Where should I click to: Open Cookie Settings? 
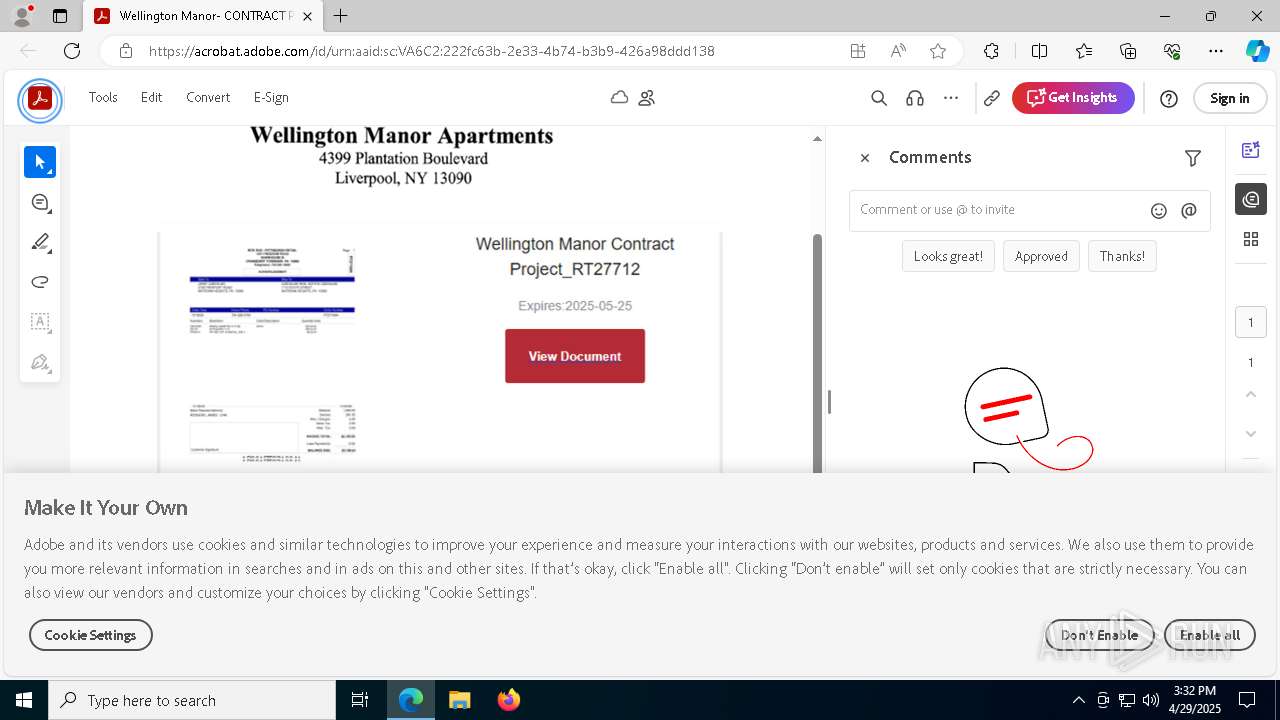90,635
